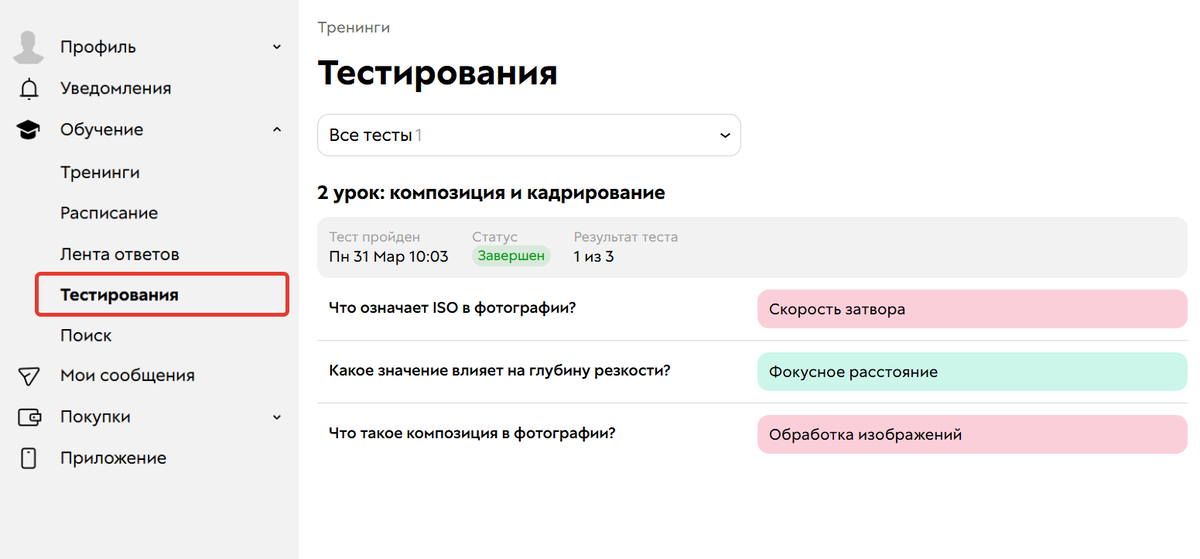Click the notifications bell icon
The image size is (1200, 559).
coord(29,89)
